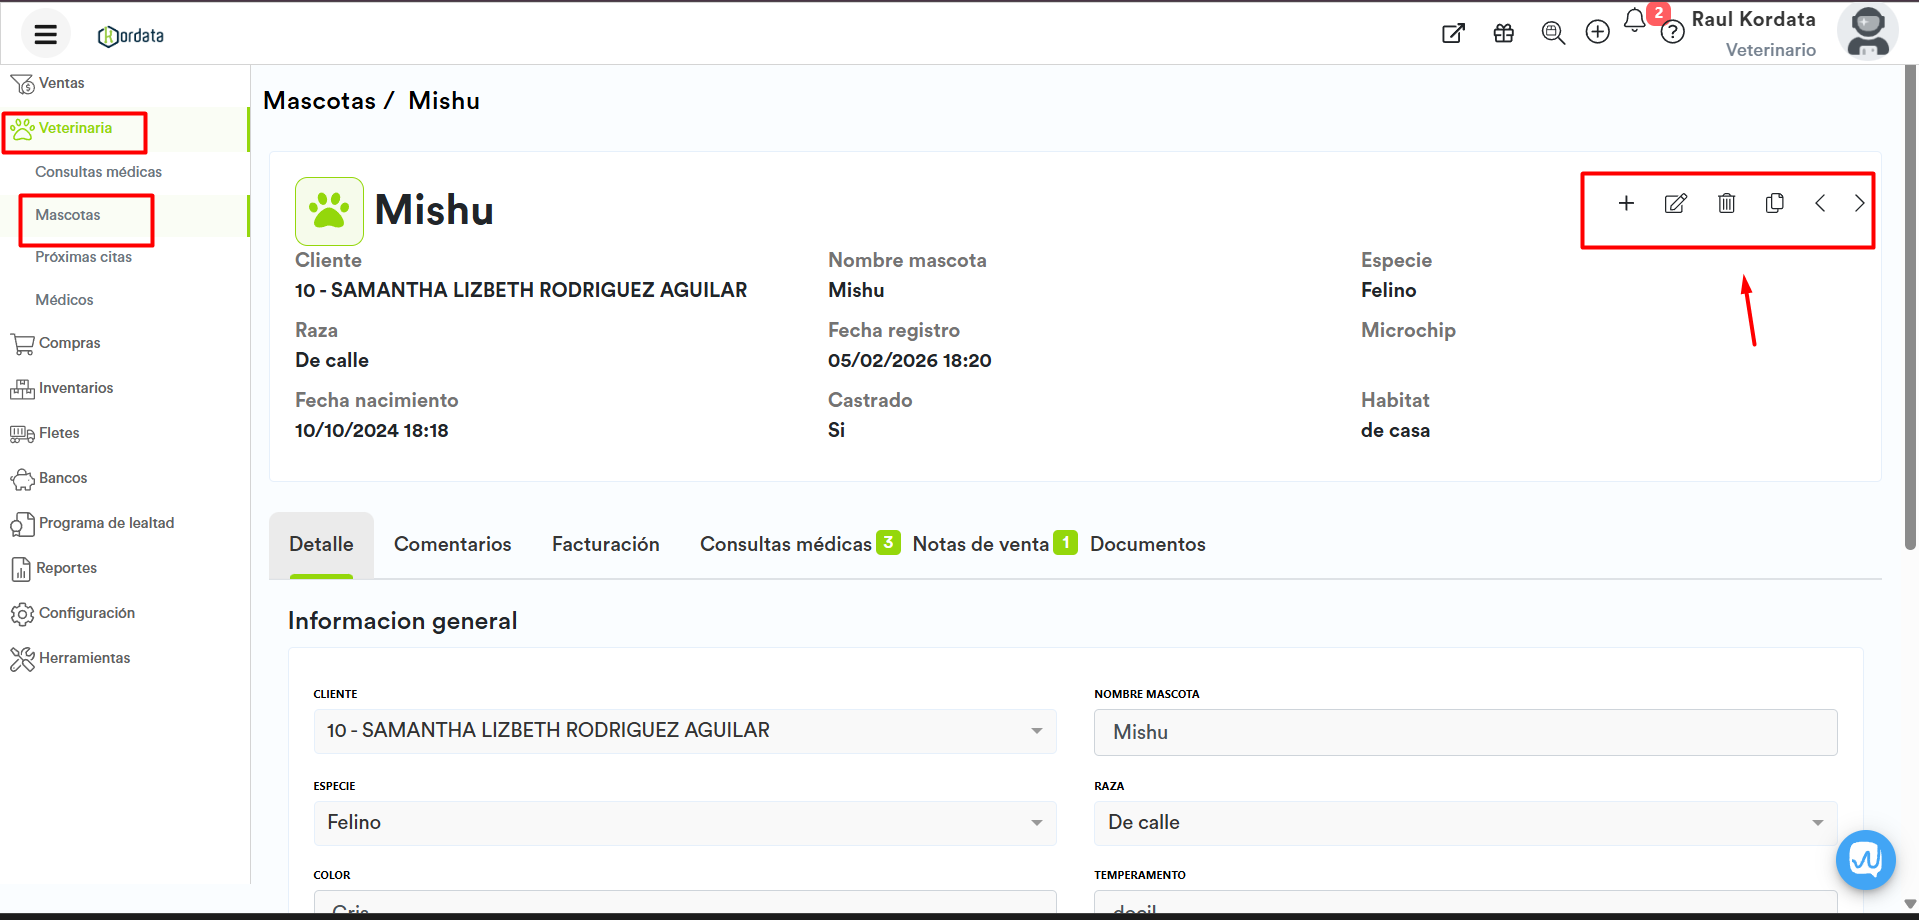Open the Consultas médicas tab
The width and height of the screenshot is (1919, 920).
(786, 544)
